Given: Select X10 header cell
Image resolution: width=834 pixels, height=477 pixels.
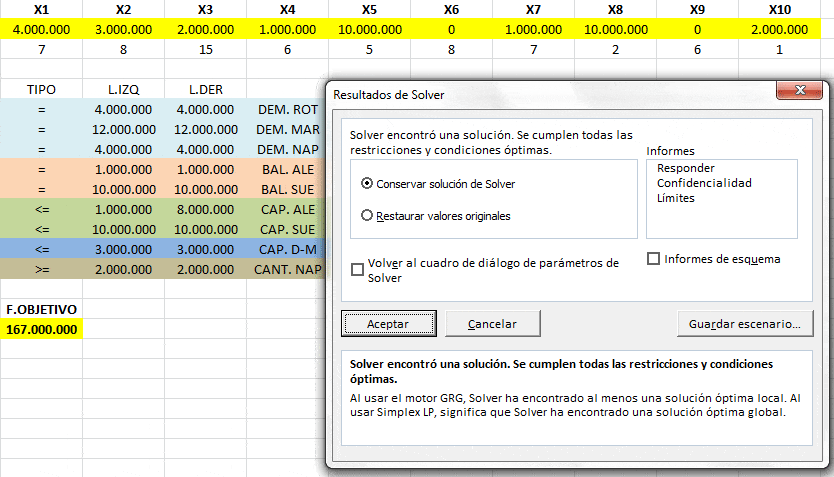Looking at the screenshot, I should [x=780, y=10].
